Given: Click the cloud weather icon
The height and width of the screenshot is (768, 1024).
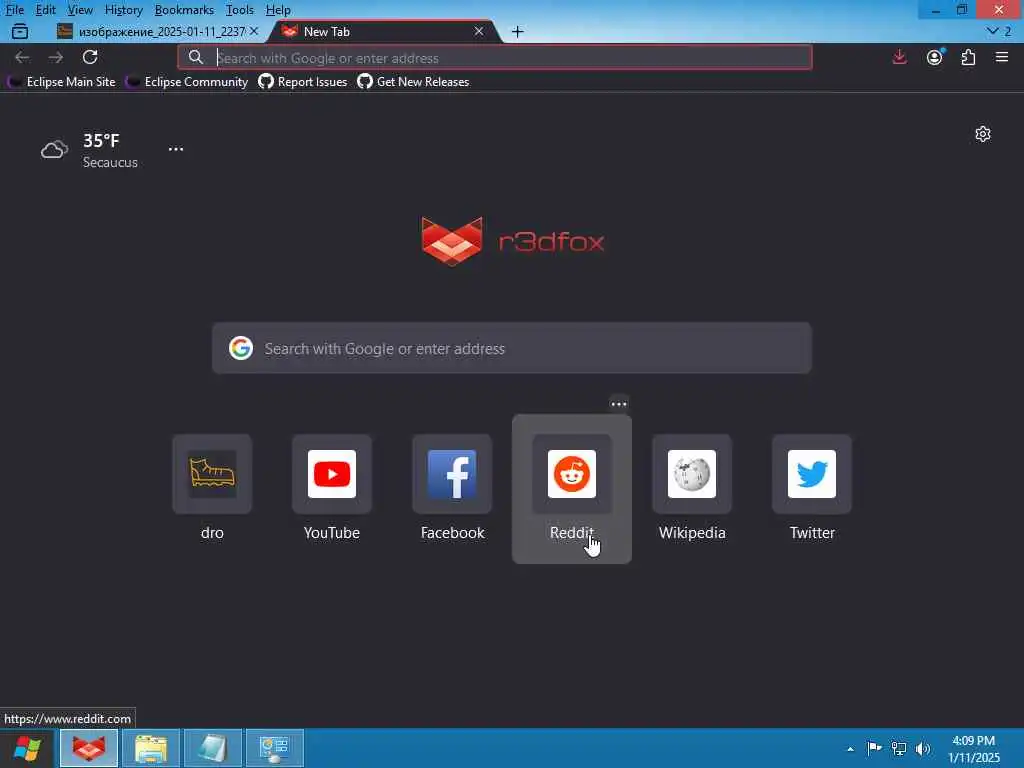Looking at the screenshot, I should 54,150.
